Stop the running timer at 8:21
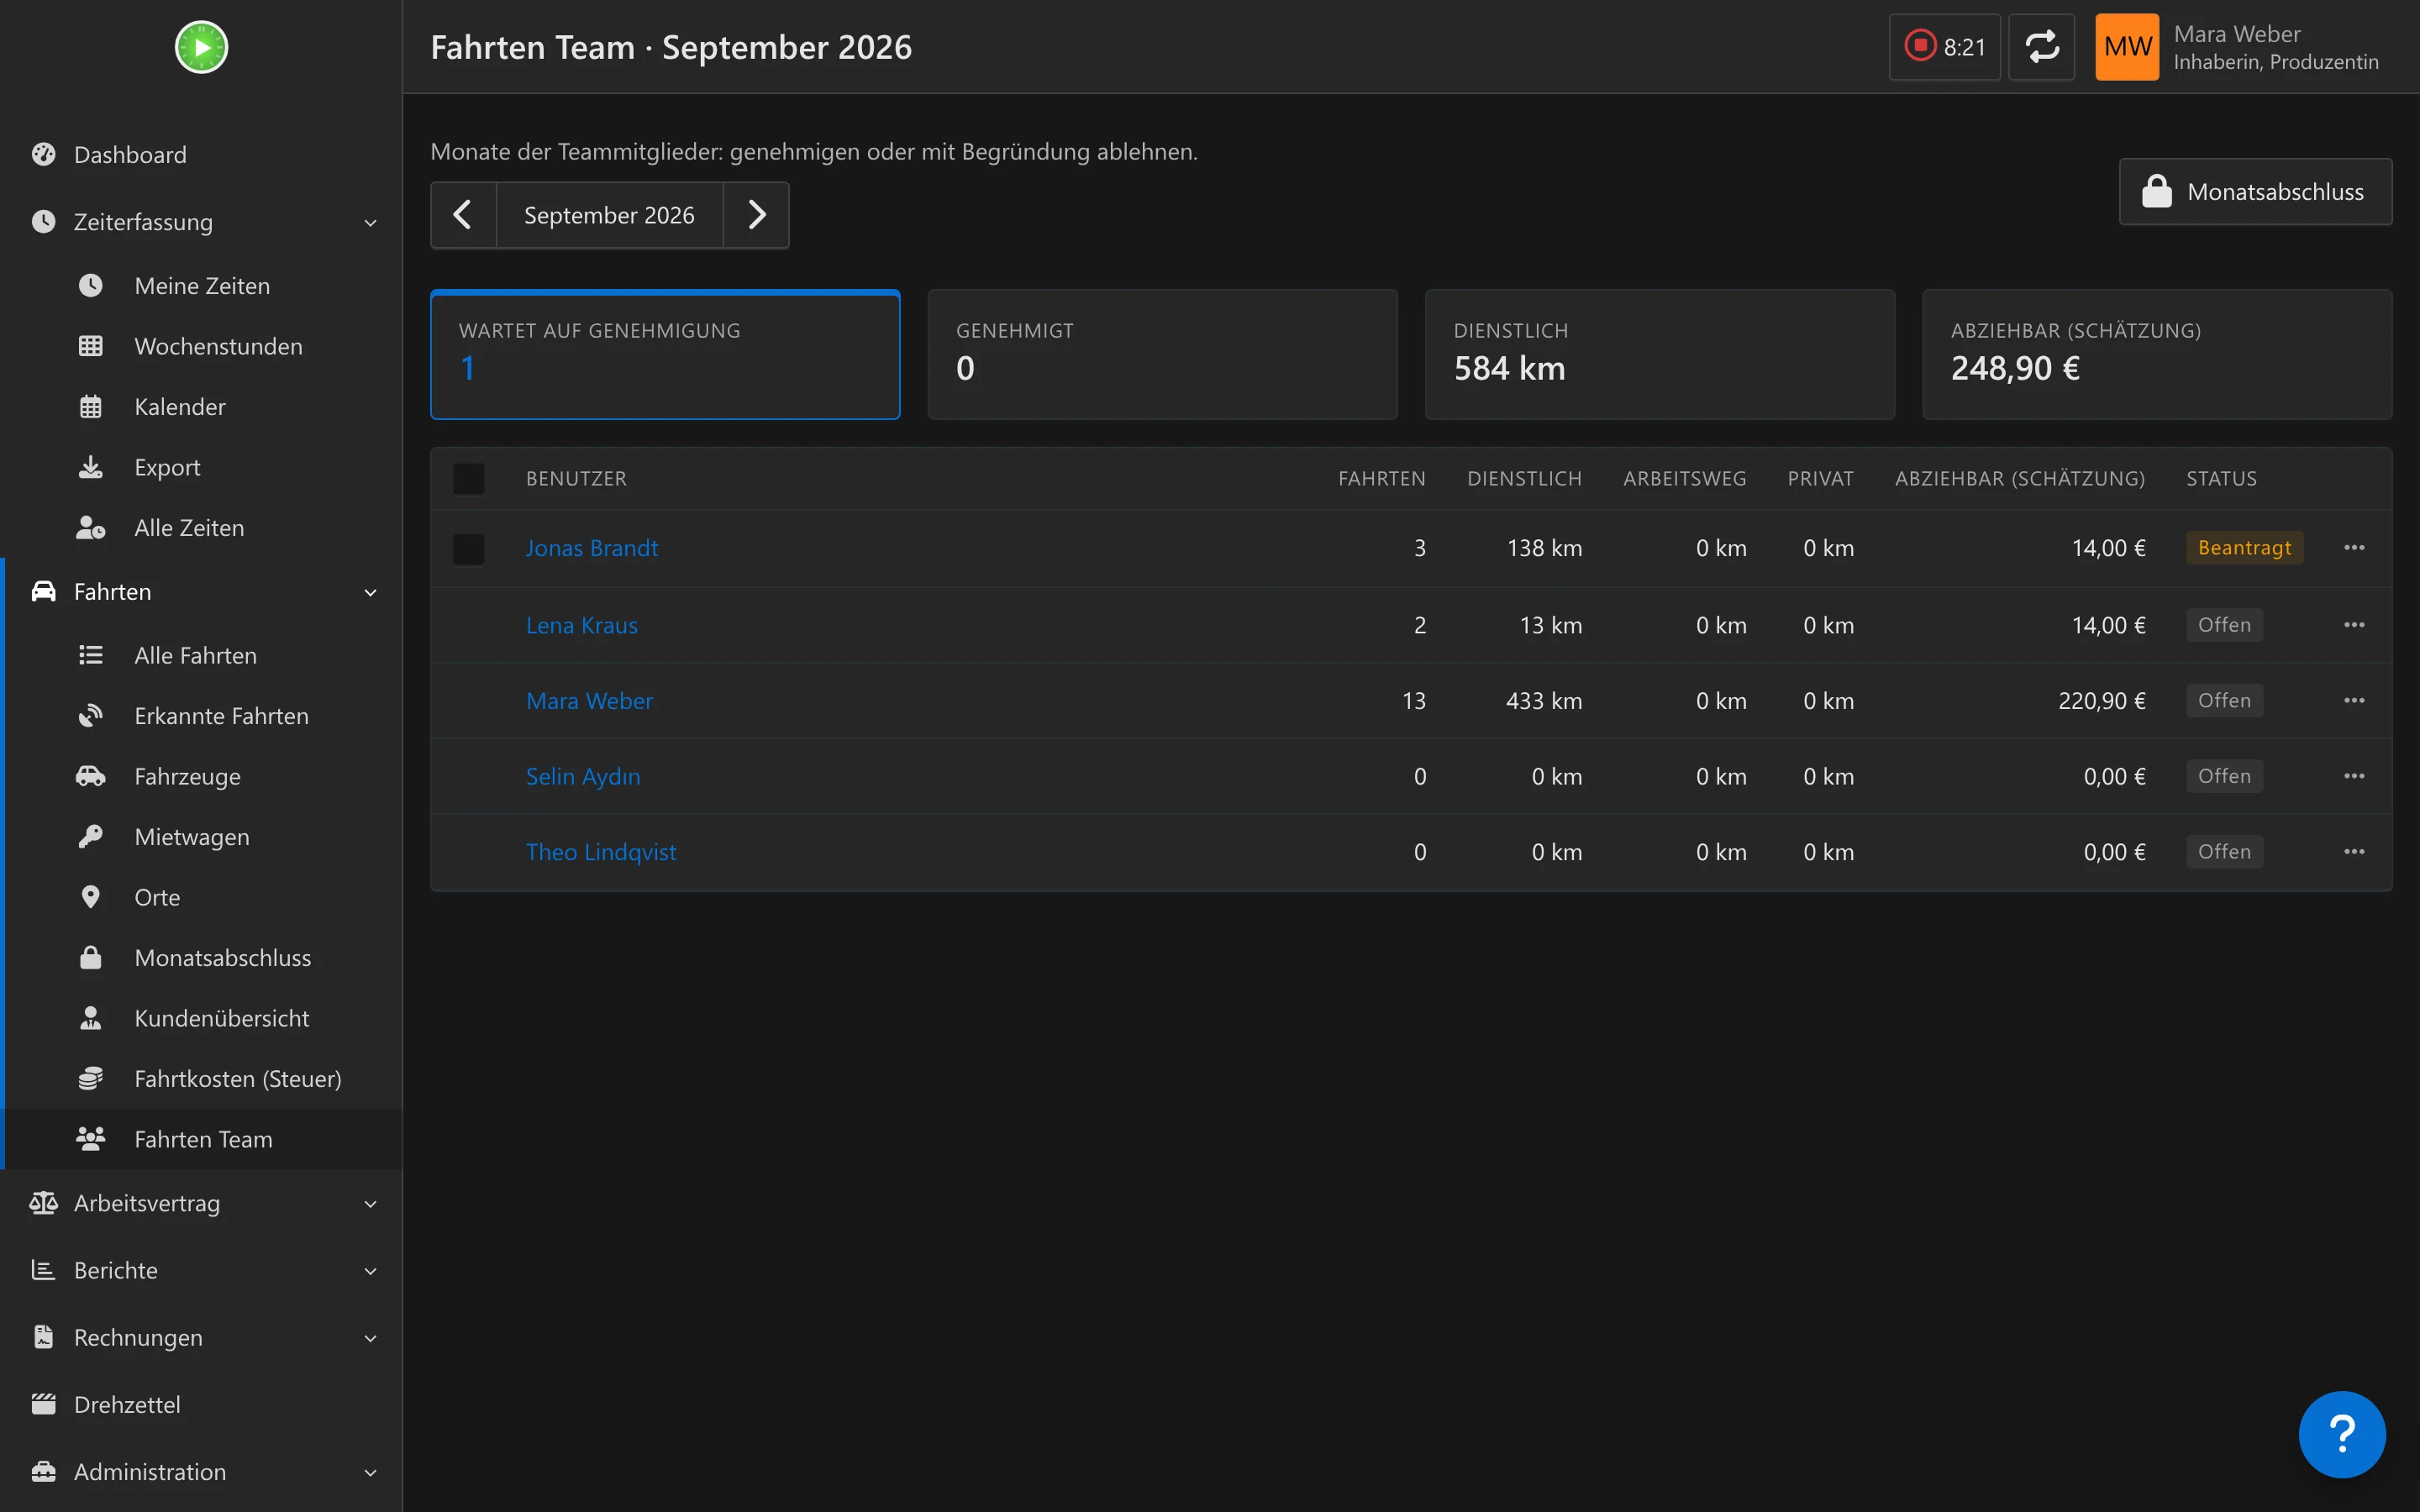 point(1944,47)
